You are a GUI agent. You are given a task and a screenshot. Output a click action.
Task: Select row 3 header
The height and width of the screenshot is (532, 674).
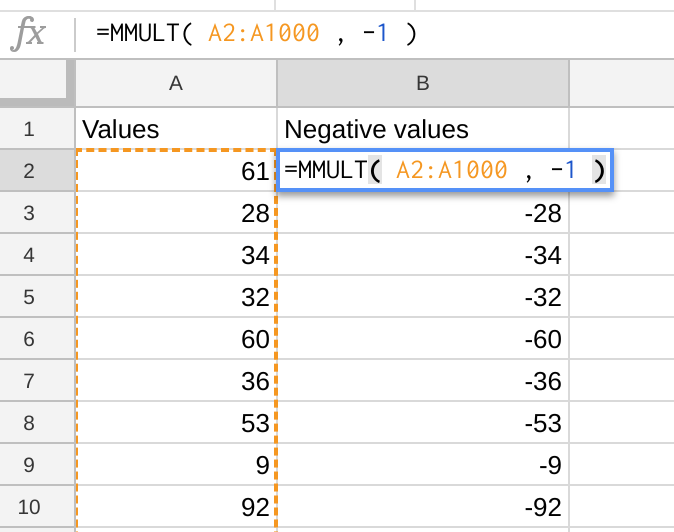tap(37, 213)
